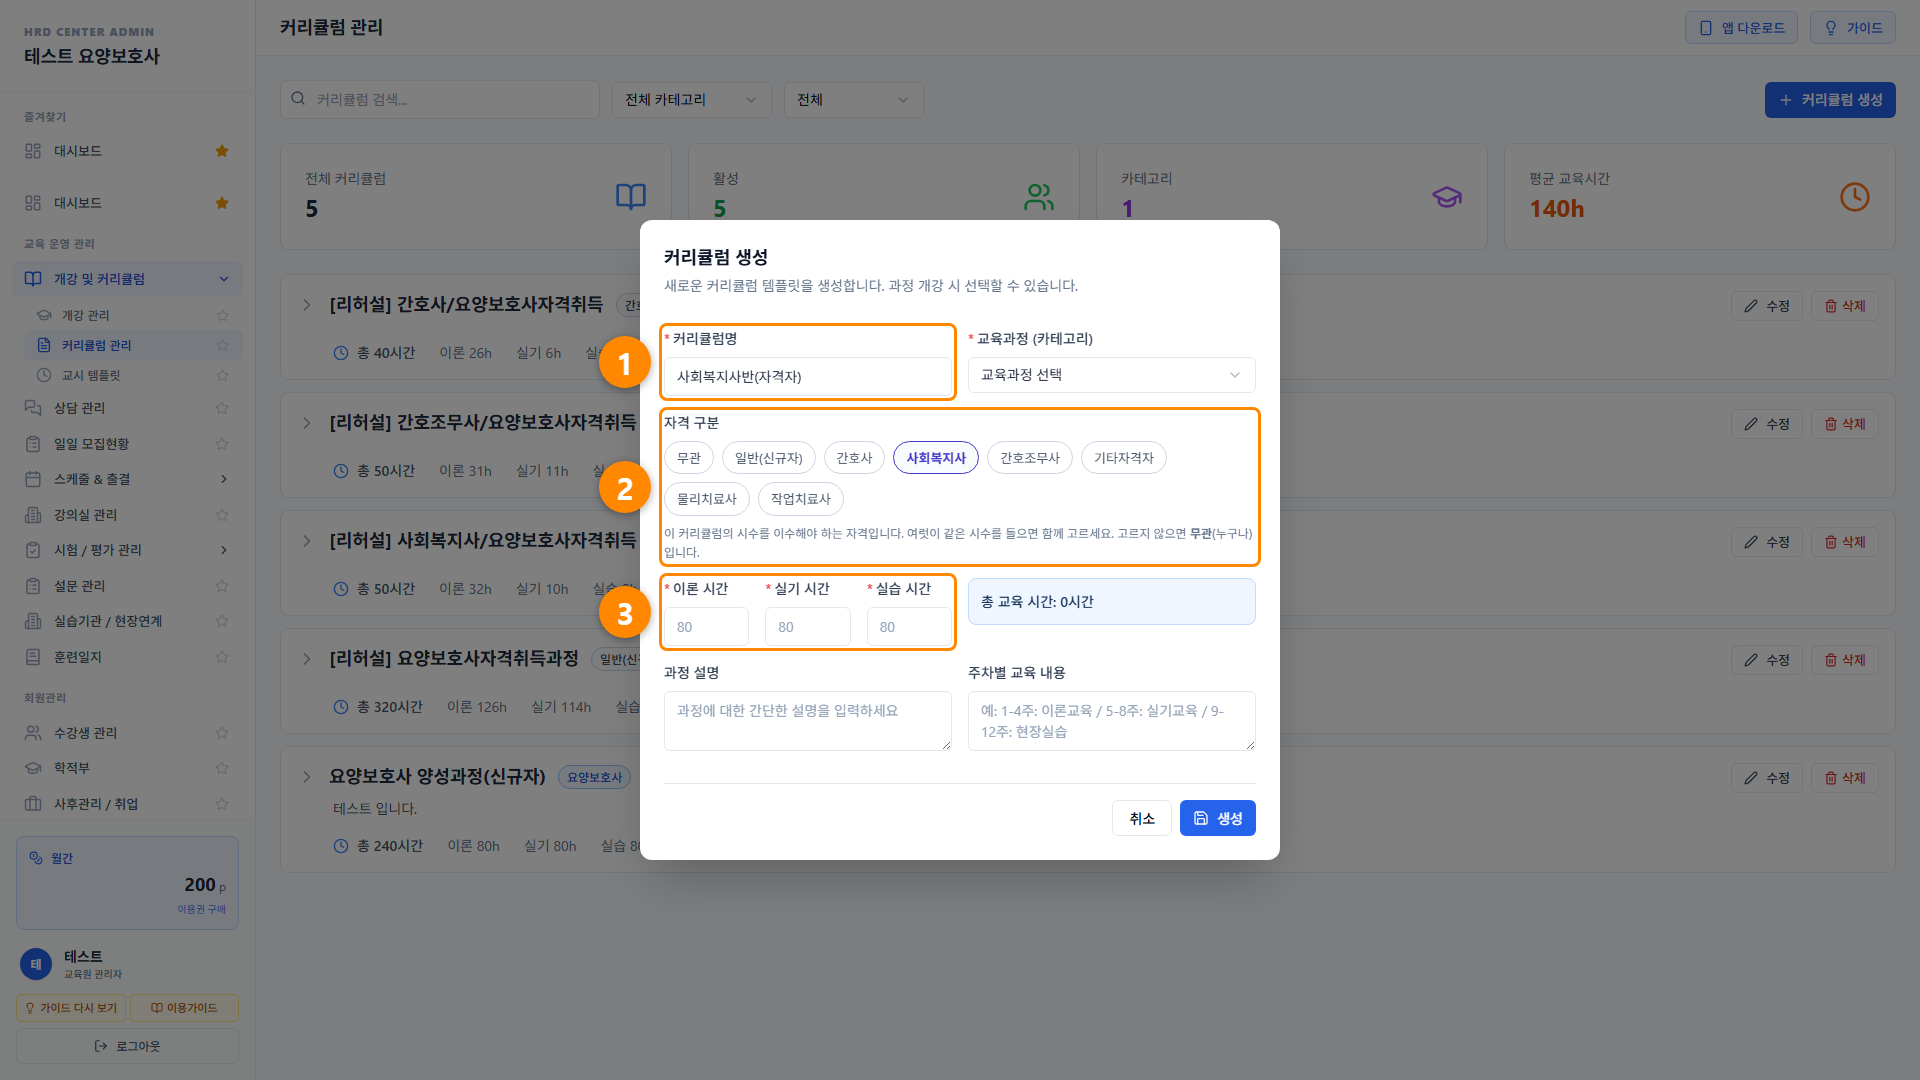Click the star icon next to 상담 관리
1920x1080 pixels.
point(222,408)
